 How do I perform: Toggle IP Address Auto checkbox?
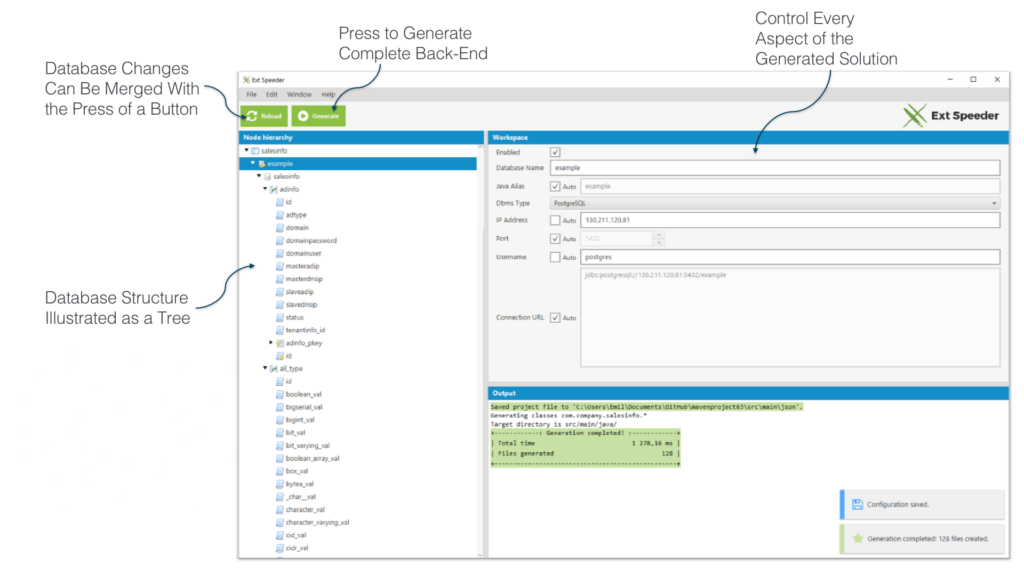pyautogui.click(x=555, y=220)
